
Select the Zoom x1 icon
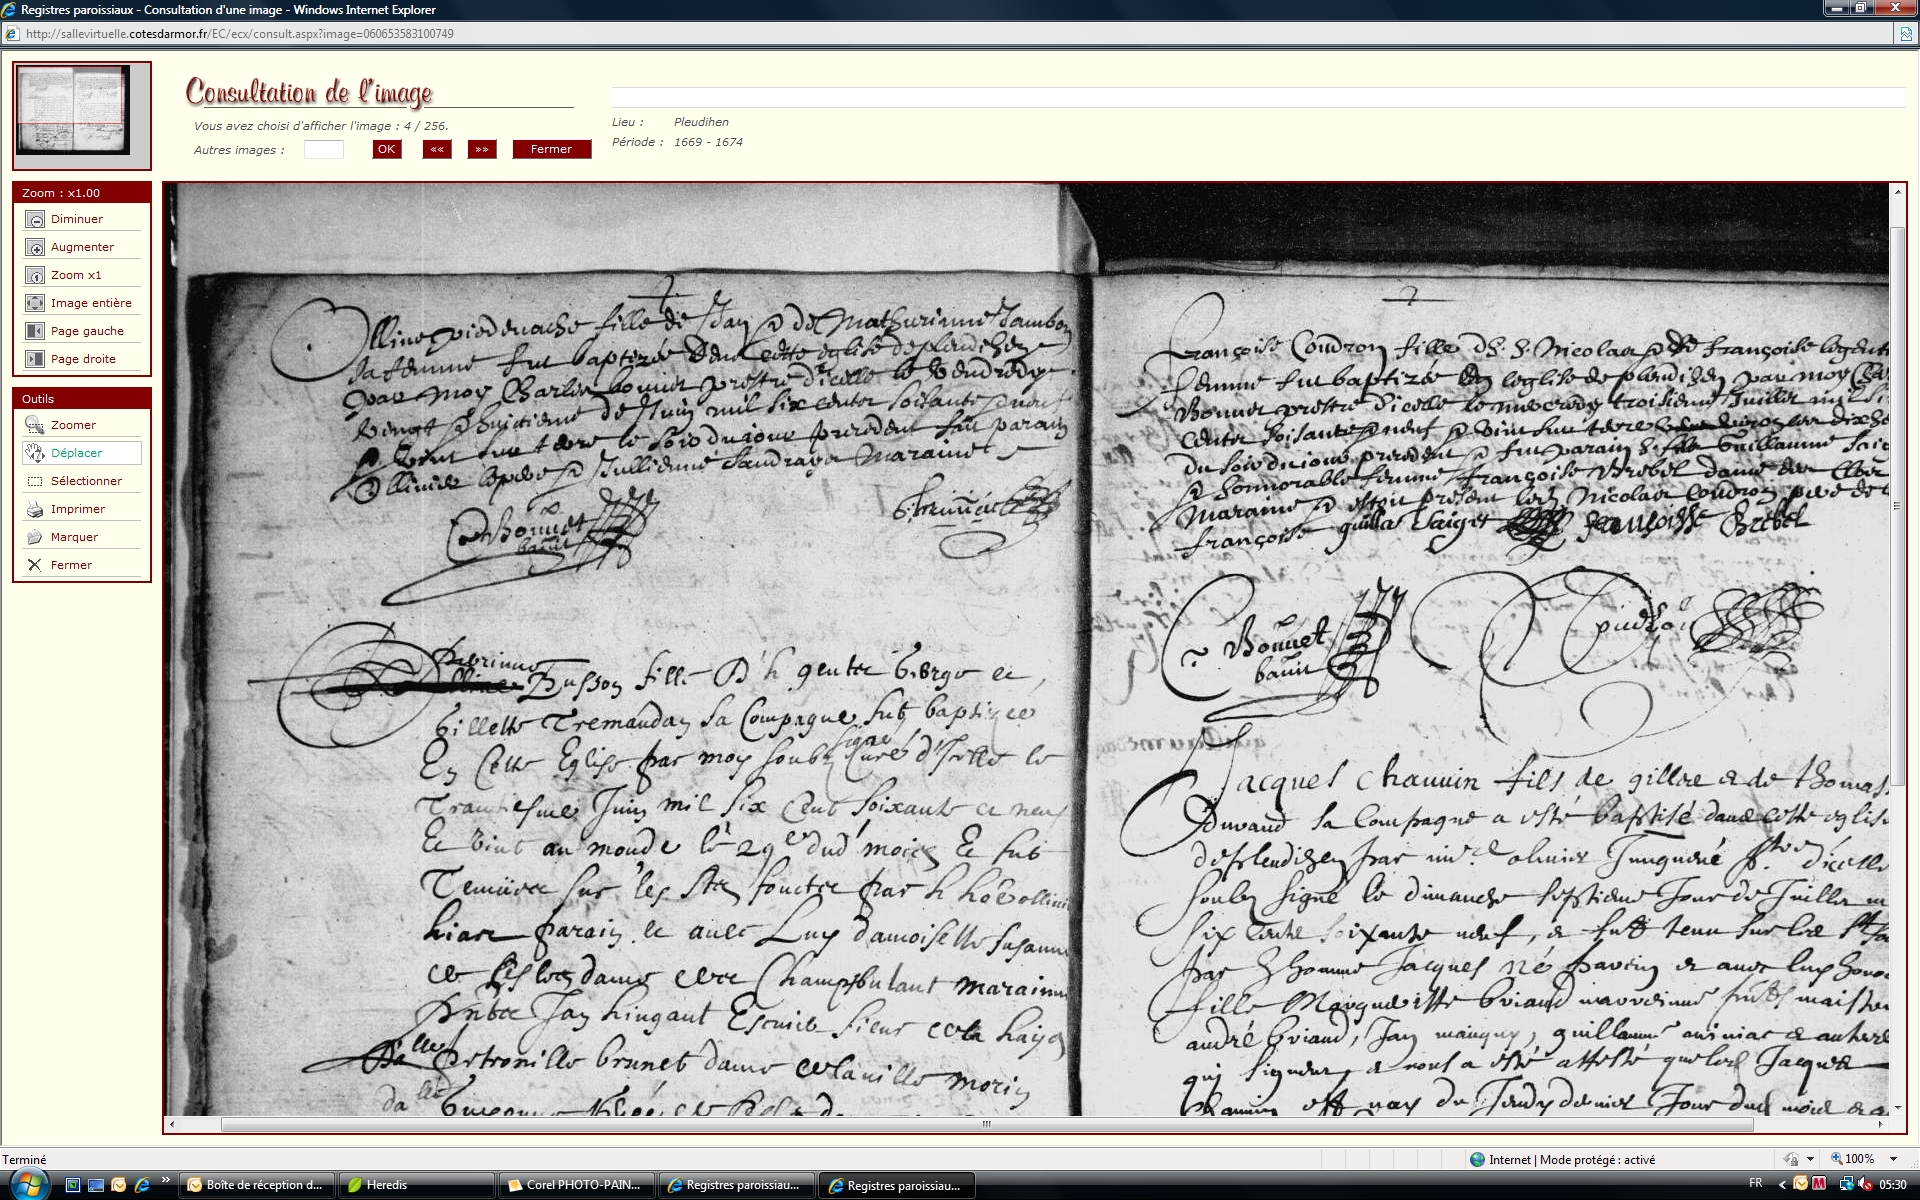point(35,276)
